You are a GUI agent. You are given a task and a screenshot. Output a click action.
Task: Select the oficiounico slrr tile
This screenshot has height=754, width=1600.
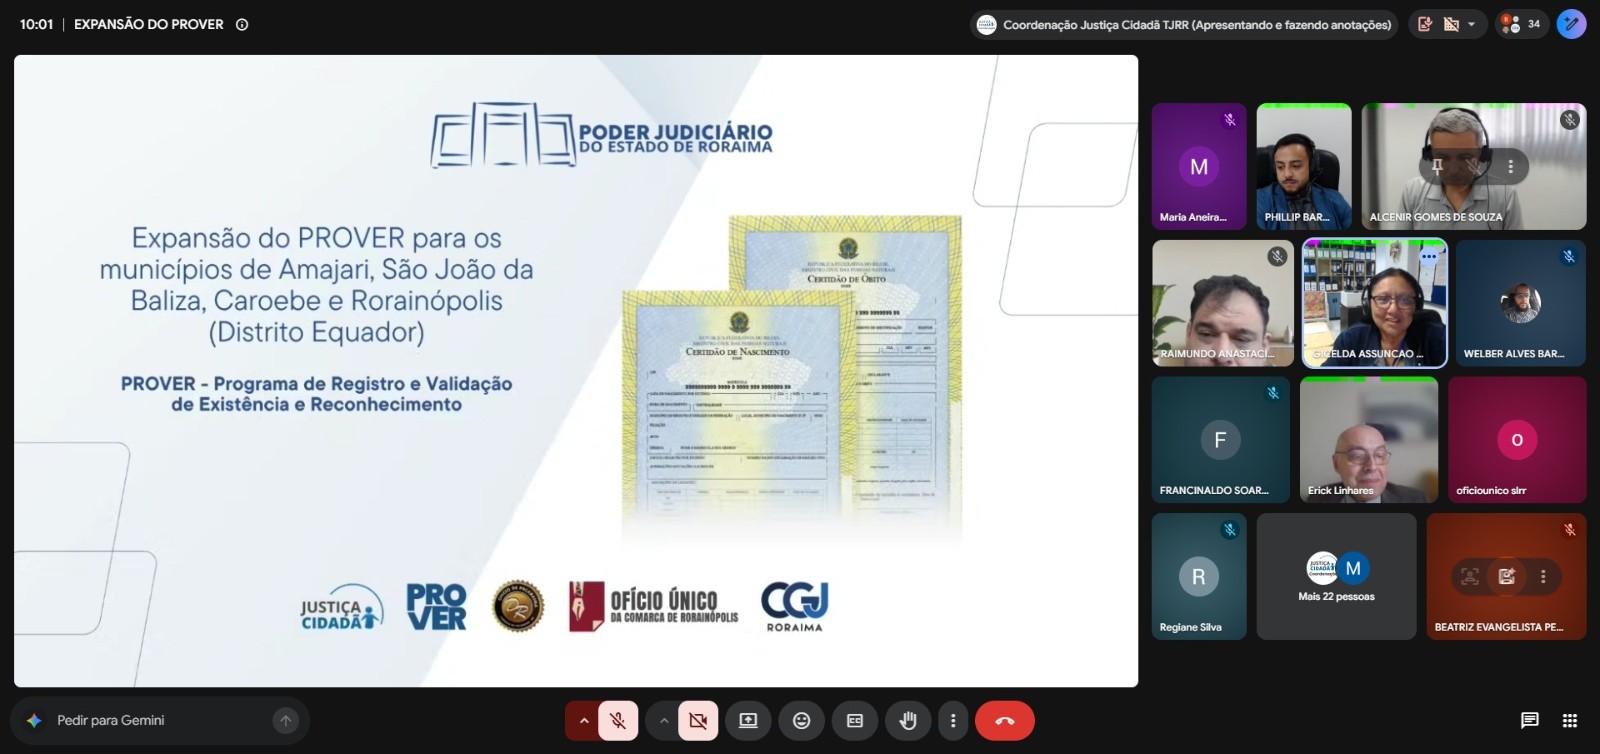1517,440
